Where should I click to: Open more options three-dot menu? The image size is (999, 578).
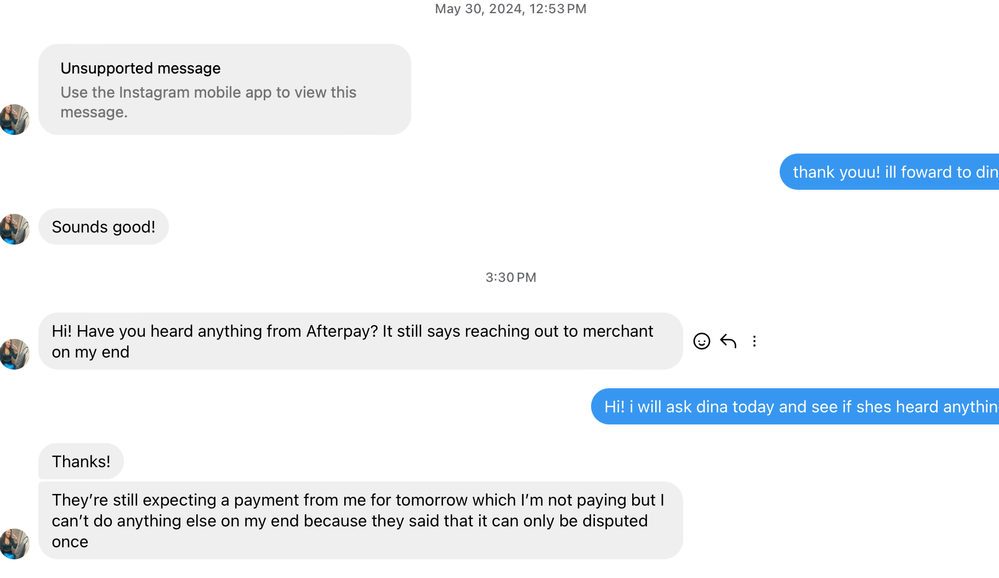pos(754,341)
